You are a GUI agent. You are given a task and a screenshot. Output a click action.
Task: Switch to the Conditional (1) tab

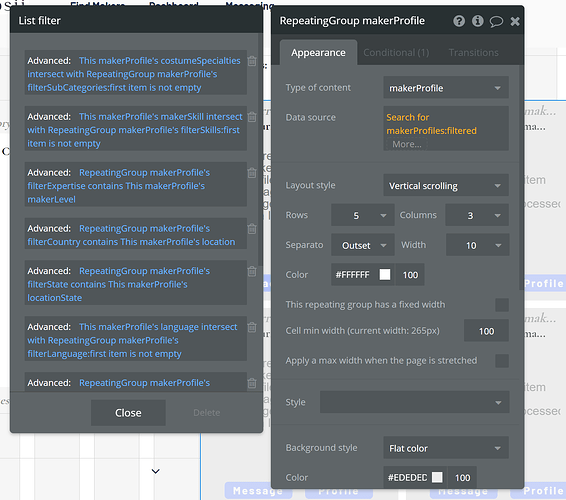(396, 53)
